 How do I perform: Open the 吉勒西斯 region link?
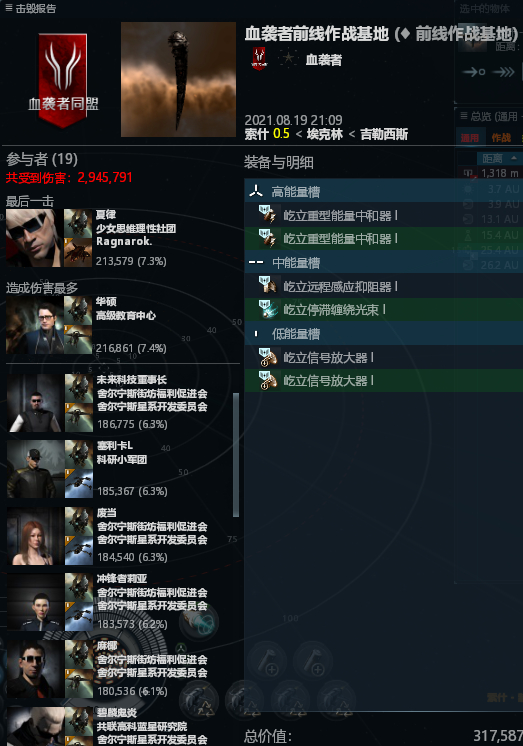pos(384,135)
